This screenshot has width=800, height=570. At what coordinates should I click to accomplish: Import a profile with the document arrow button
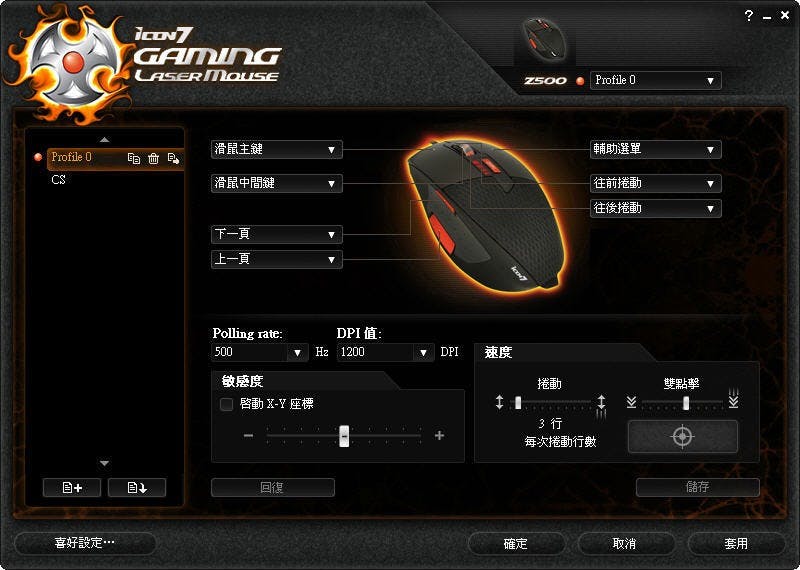[137, 488]
